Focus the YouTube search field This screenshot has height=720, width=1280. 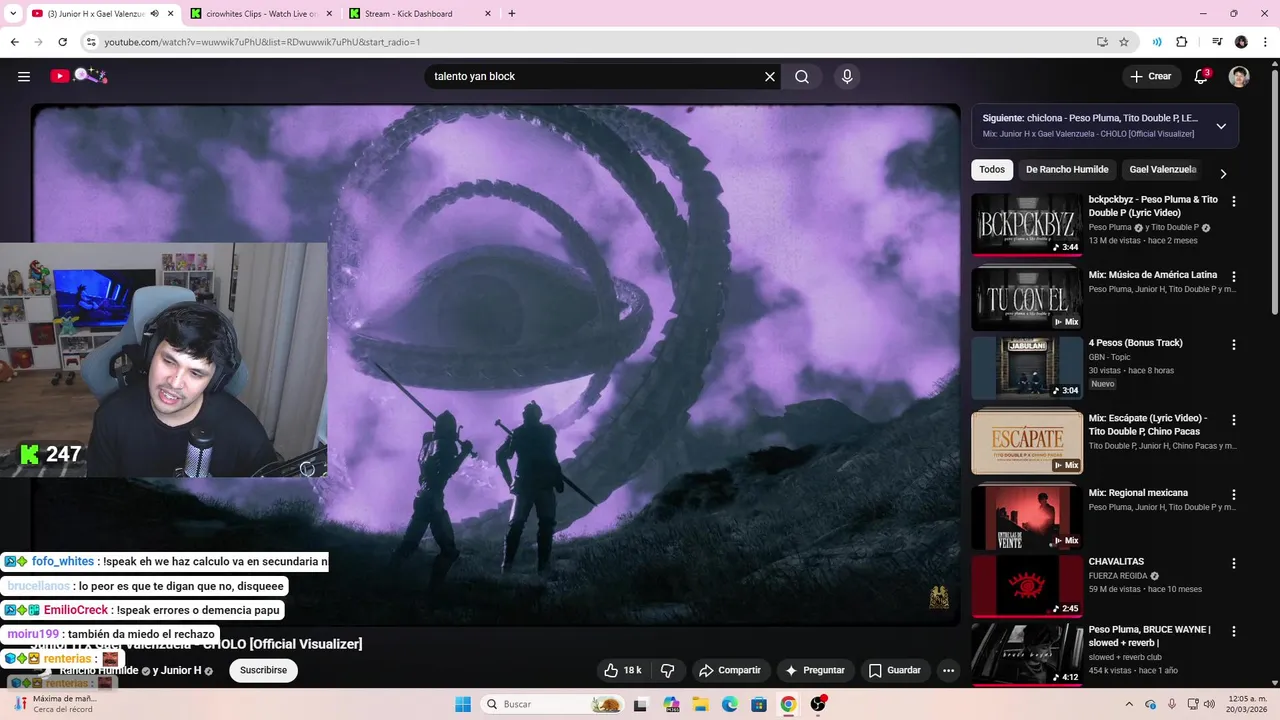595,76
